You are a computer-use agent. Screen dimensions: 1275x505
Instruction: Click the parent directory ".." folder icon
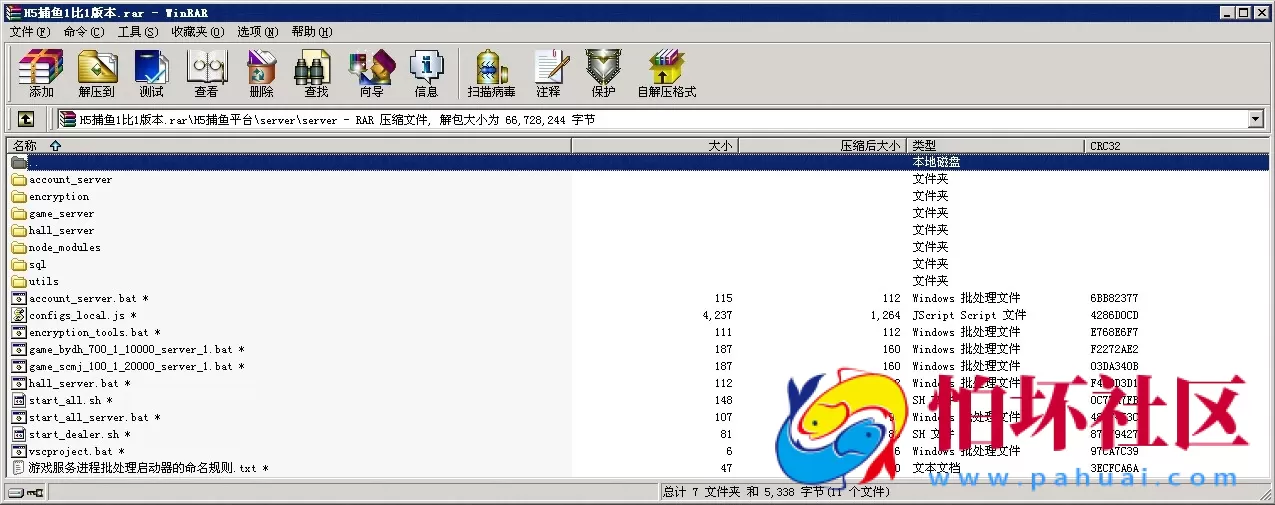[19, 162]
